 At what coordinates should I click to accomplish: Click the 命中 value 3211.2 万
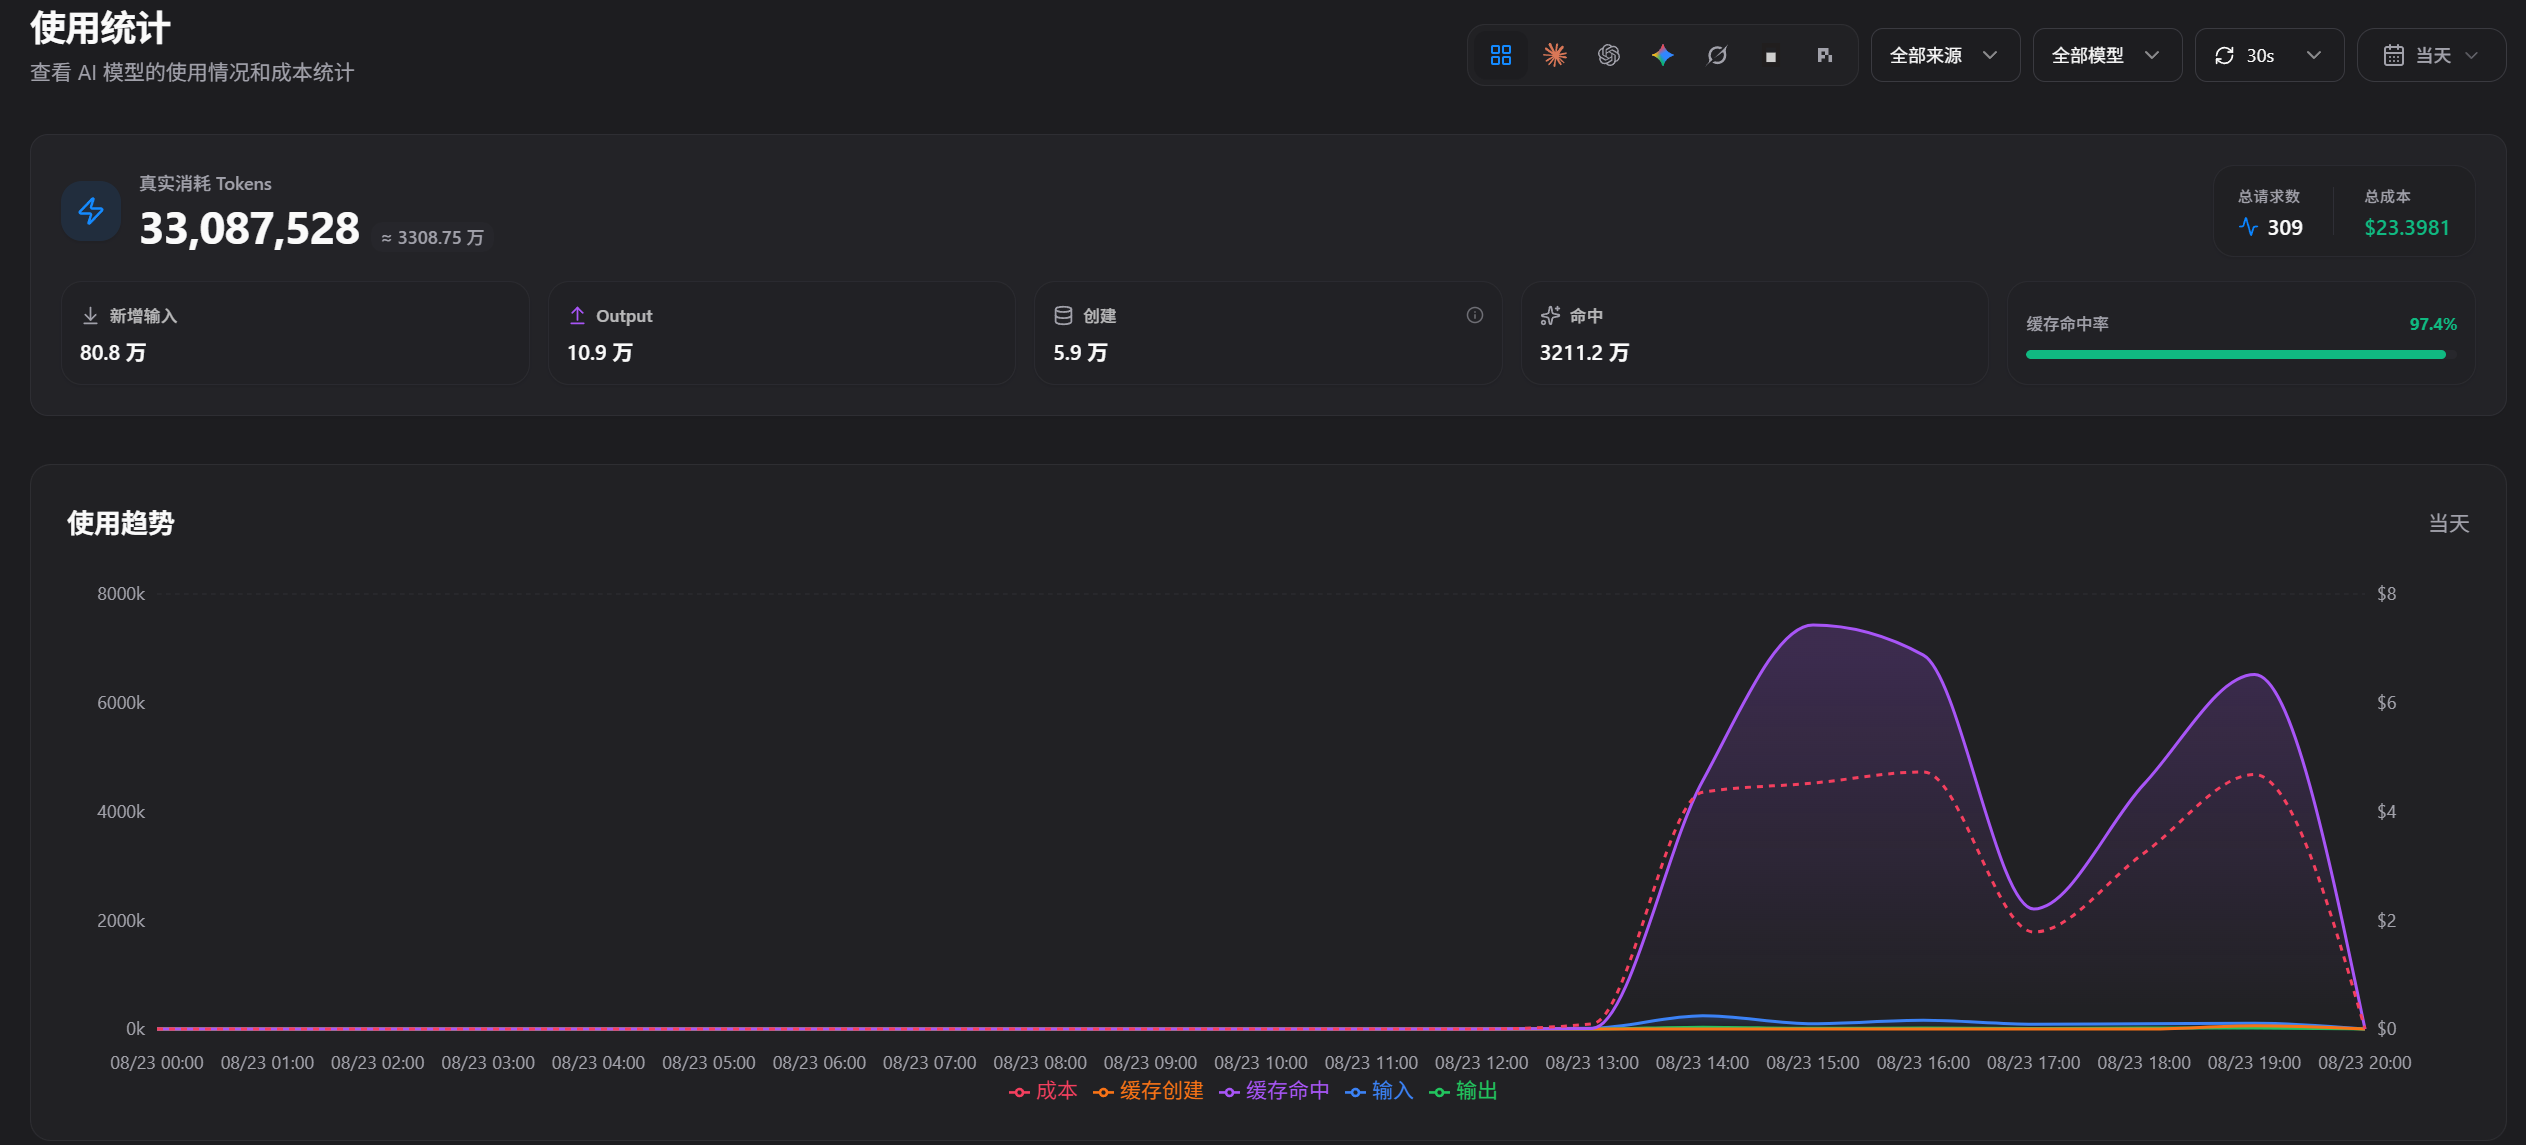click(1584, 353)
